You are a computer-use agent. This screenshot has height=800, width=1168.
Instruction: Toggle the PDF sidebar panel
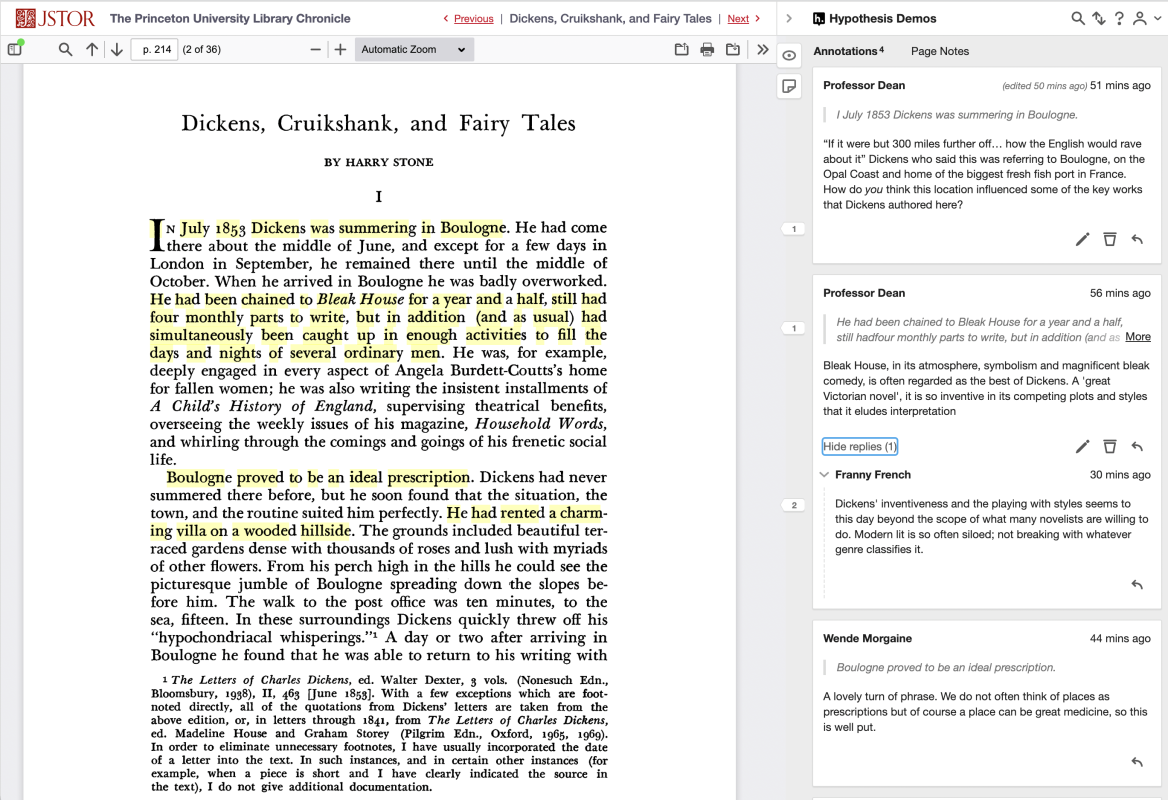(15, 49)
